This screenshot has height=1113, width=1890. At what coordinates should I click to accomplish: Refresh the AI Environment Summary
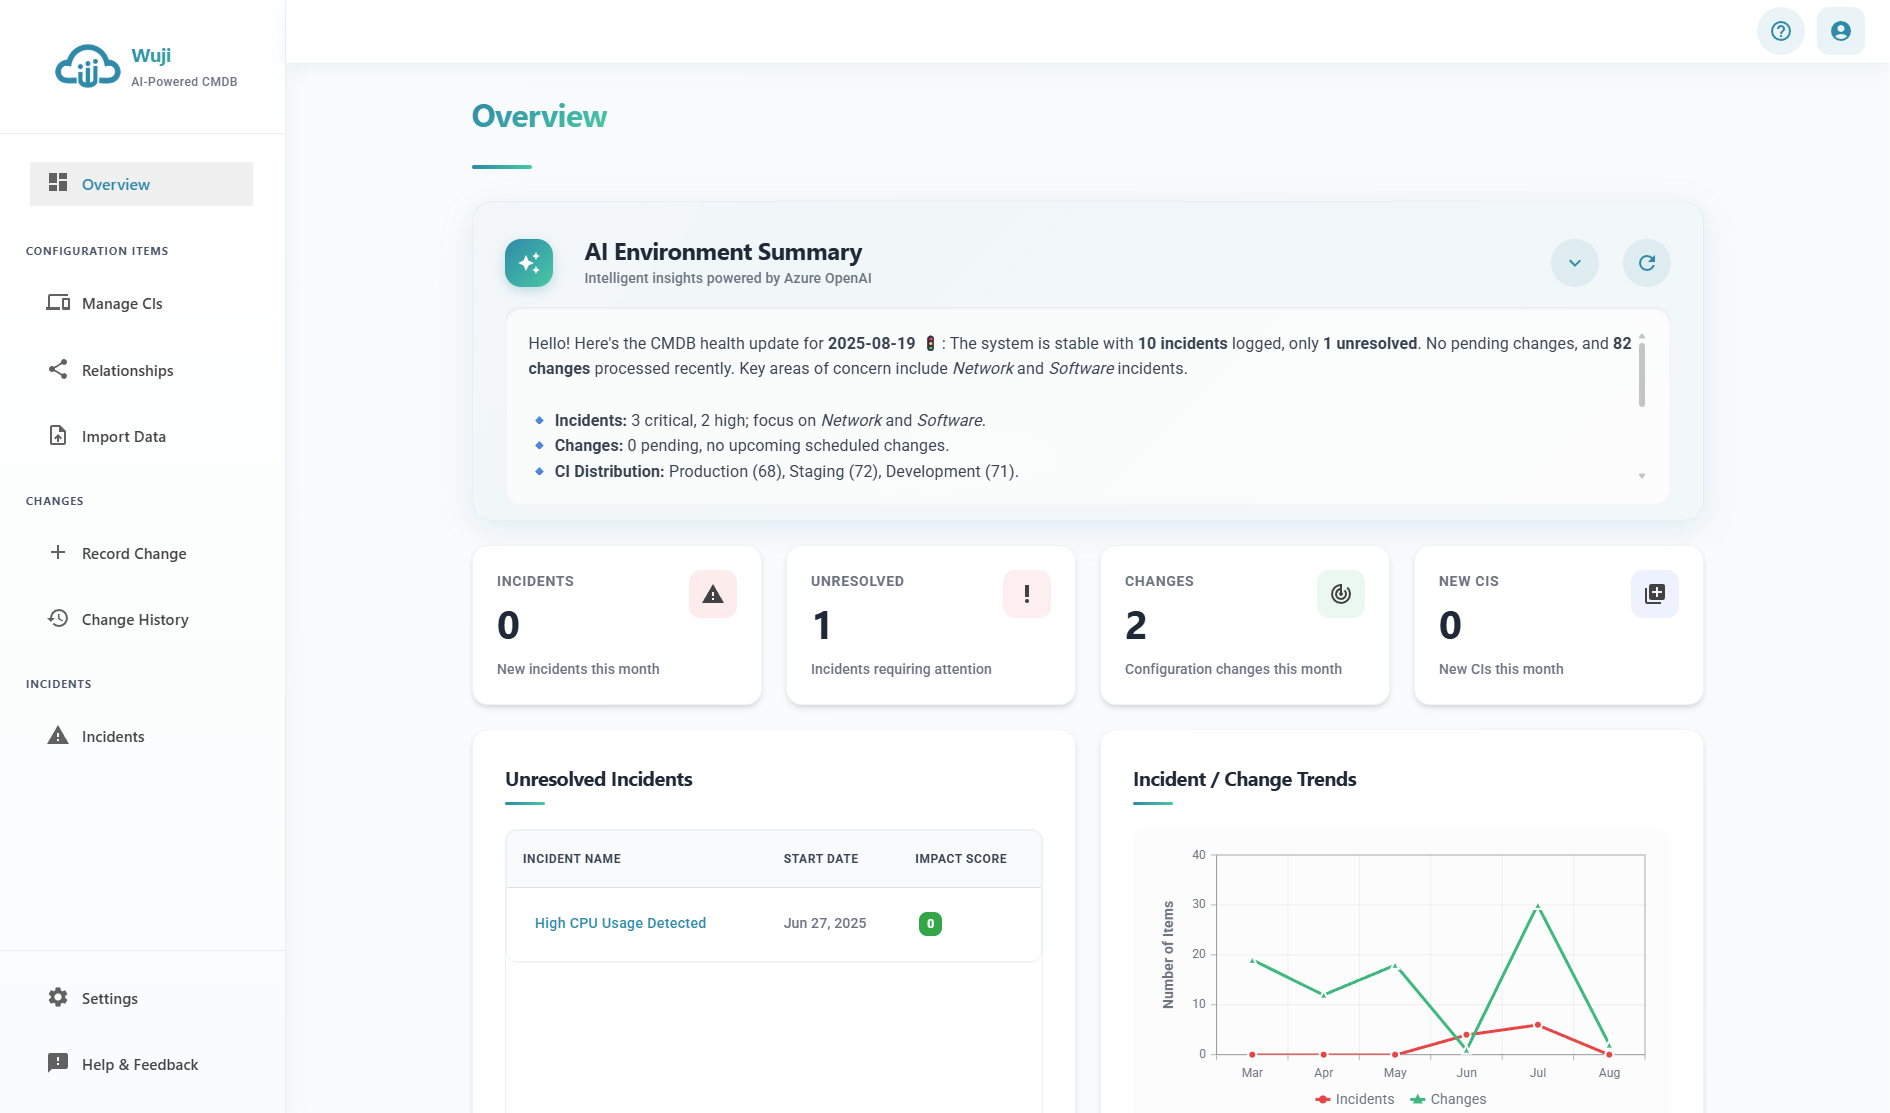click(1646, 263)
